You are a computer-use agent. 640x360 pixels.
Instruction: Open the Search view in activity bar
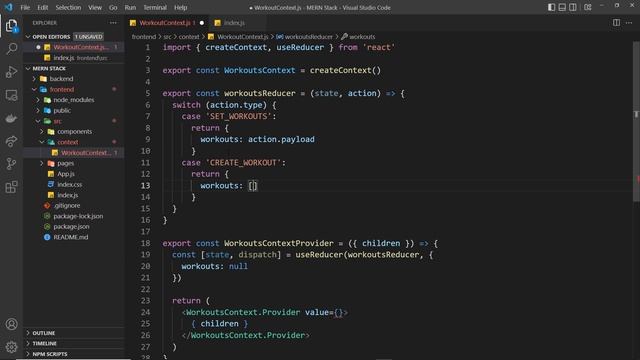tap(11, 49)
